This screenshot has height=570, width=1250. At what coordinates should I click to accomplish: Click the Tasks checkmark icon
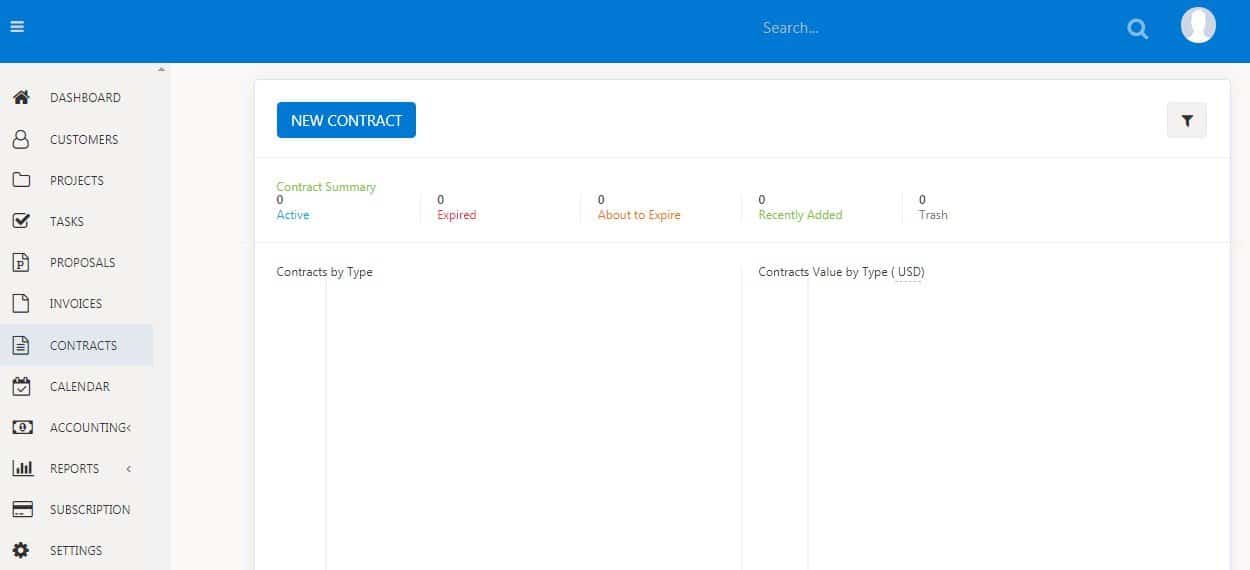(x=21, y=221)
